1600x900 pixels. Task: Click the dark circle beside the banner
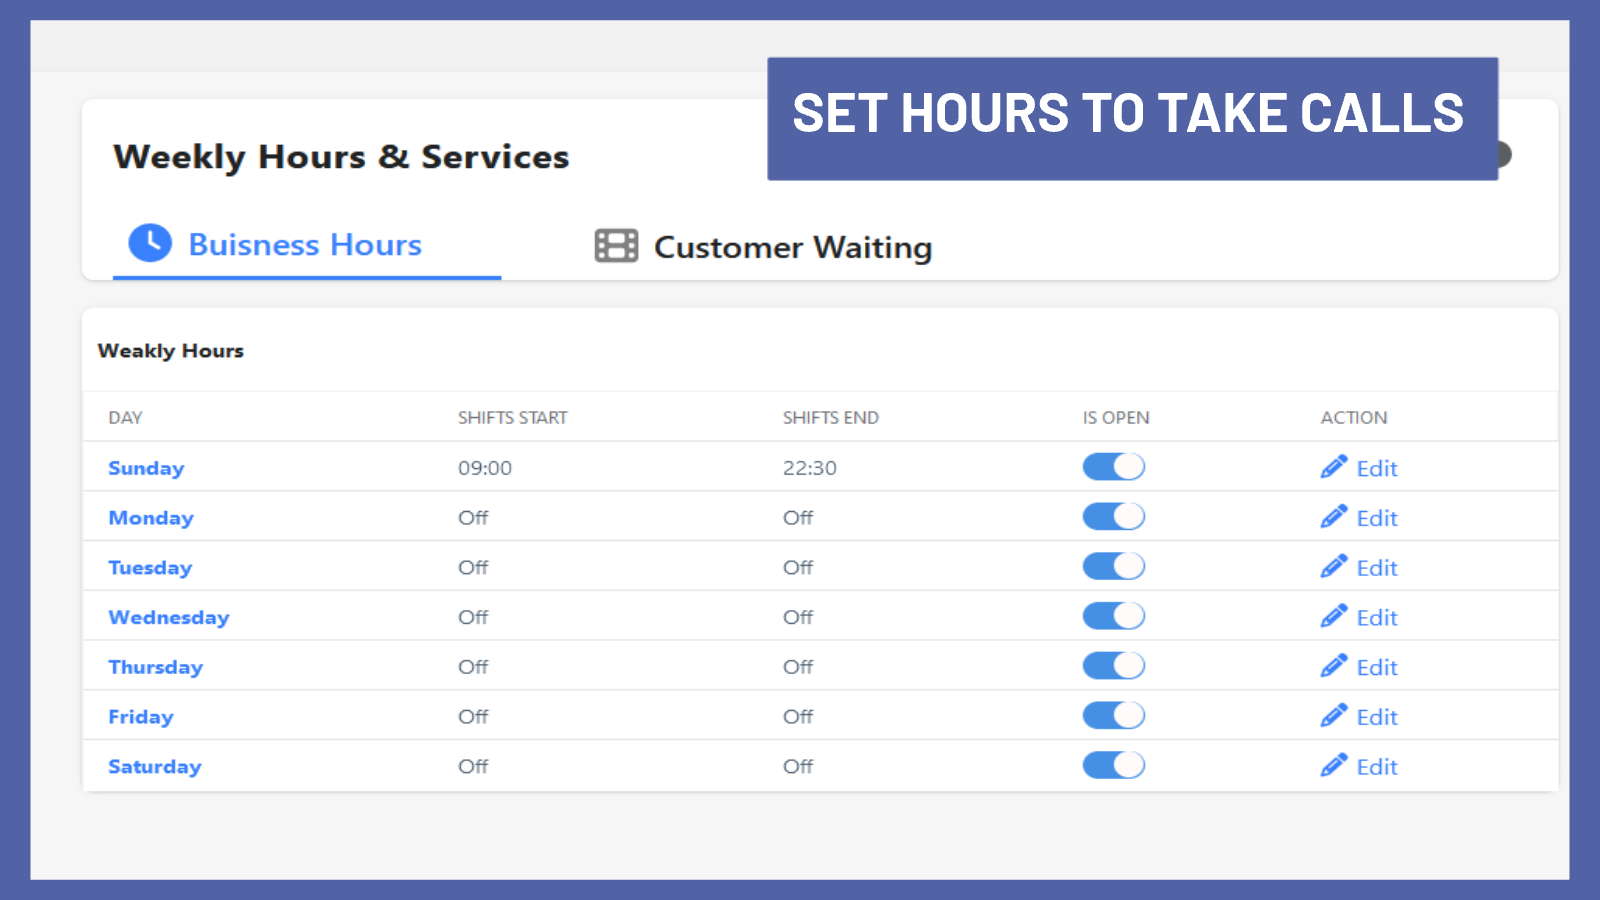[x=1504, y=155]
